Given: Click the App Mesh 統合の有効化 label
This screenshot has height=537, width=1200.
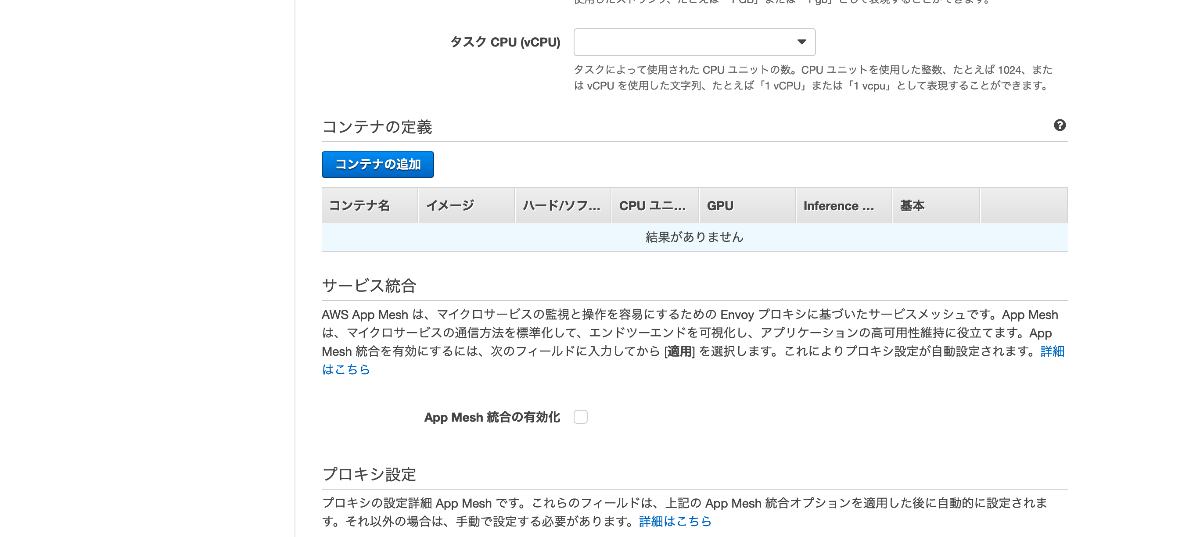Looking at the screenshot, I should 492,417.
